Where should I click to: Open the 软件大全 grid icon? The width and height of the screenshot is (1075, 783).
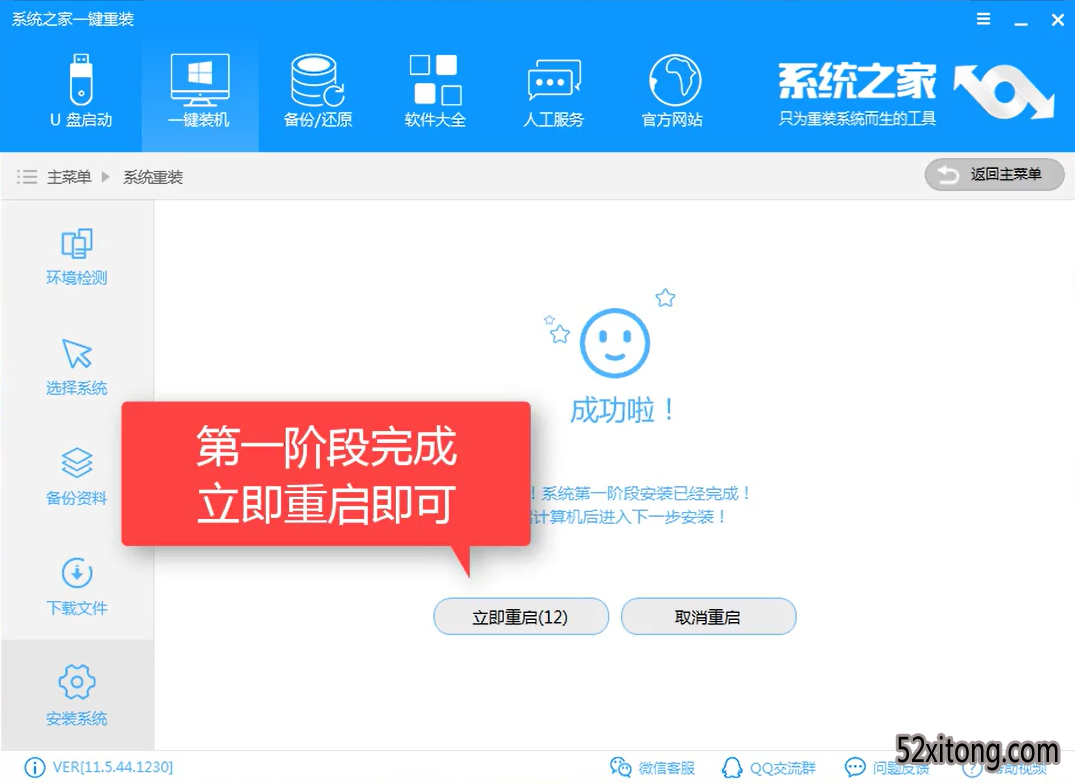coord(435,80)
